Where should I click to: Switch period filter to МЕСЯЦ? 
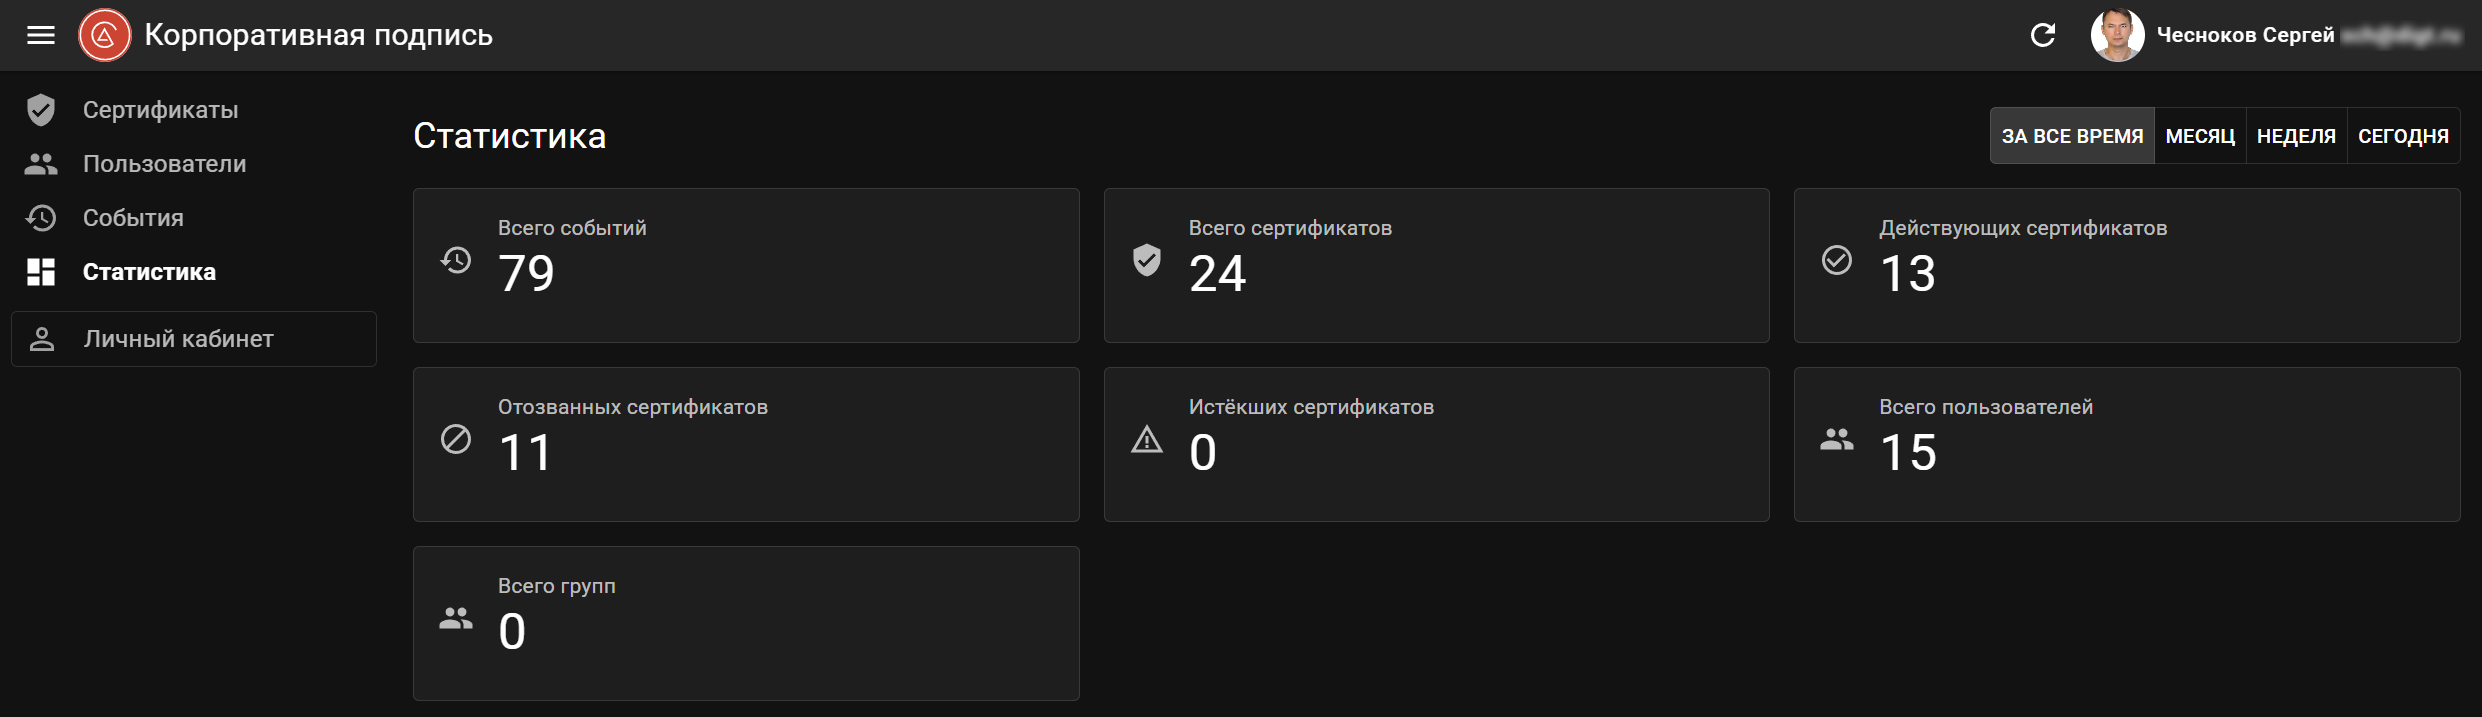coord(2200,136)
